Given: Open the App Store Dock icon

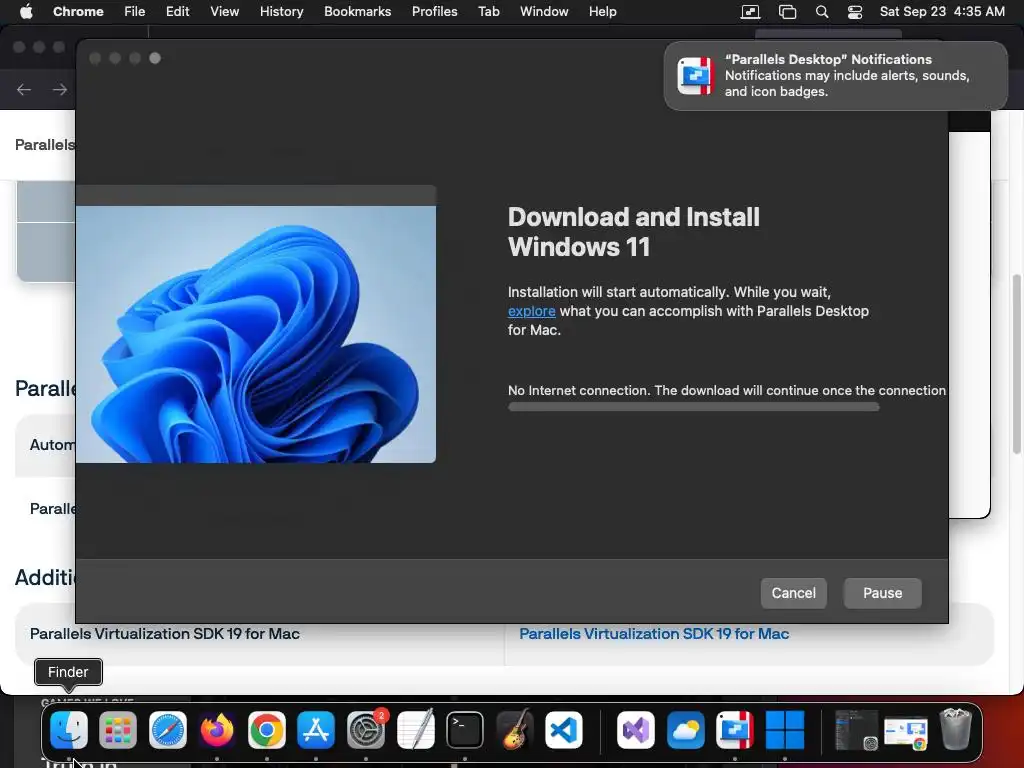Looking at the screenshot, I should [x=316, y=729].
